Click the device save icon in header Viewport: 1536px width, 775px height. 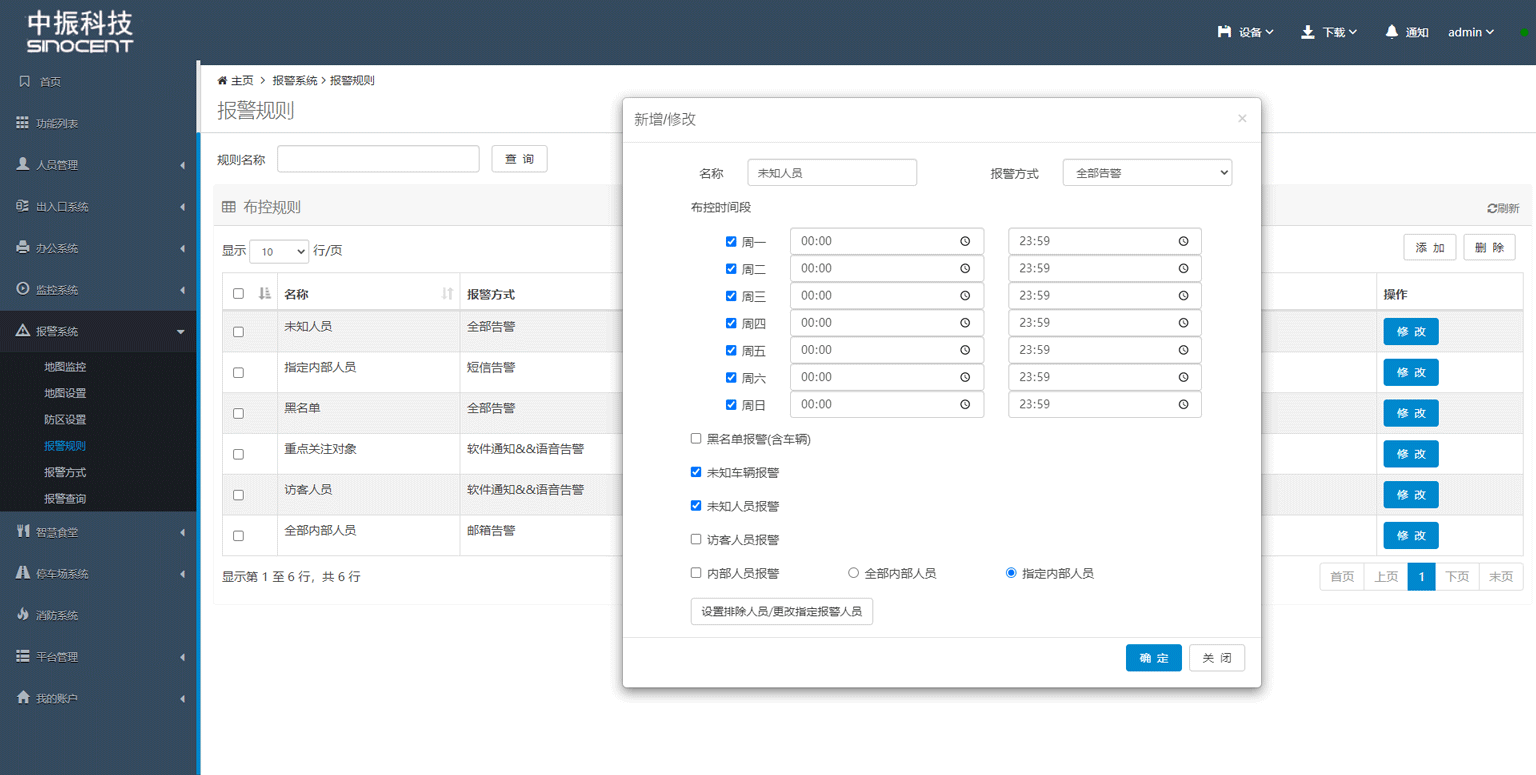tap(1224, 32)
